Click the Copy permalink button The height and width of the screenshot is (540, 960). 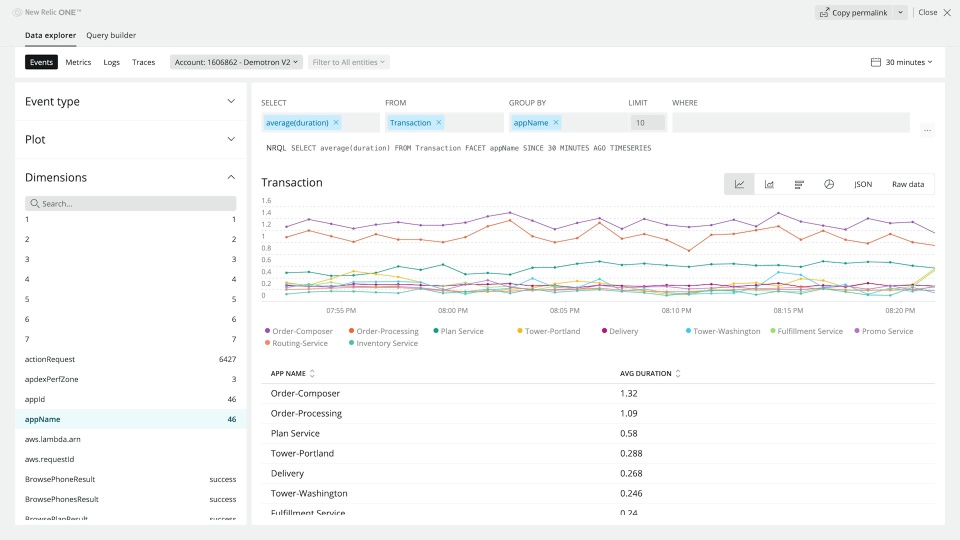pos(855,12)
